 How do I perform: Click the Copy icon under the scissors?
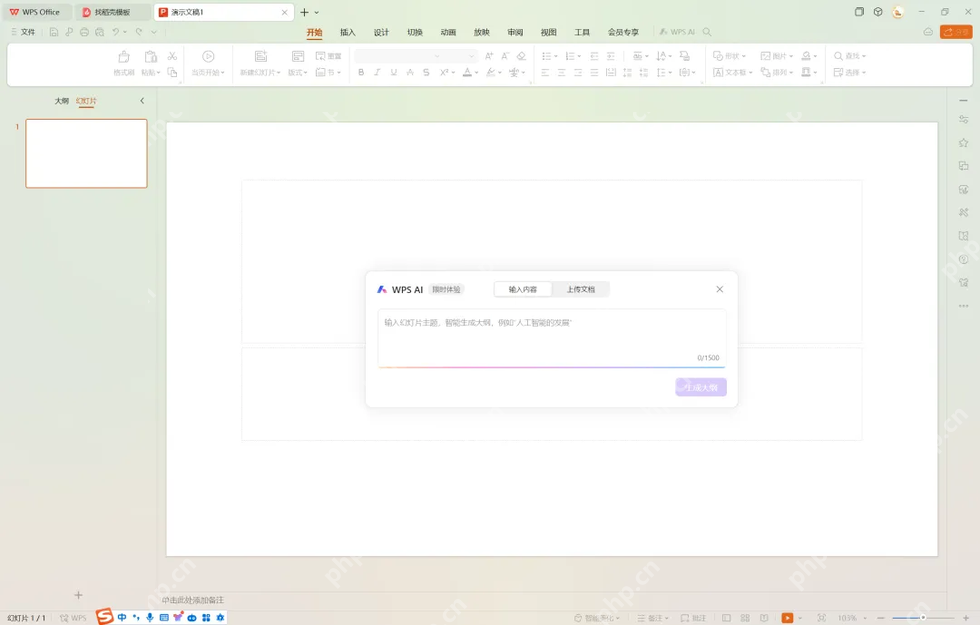[x=172, y=72]
